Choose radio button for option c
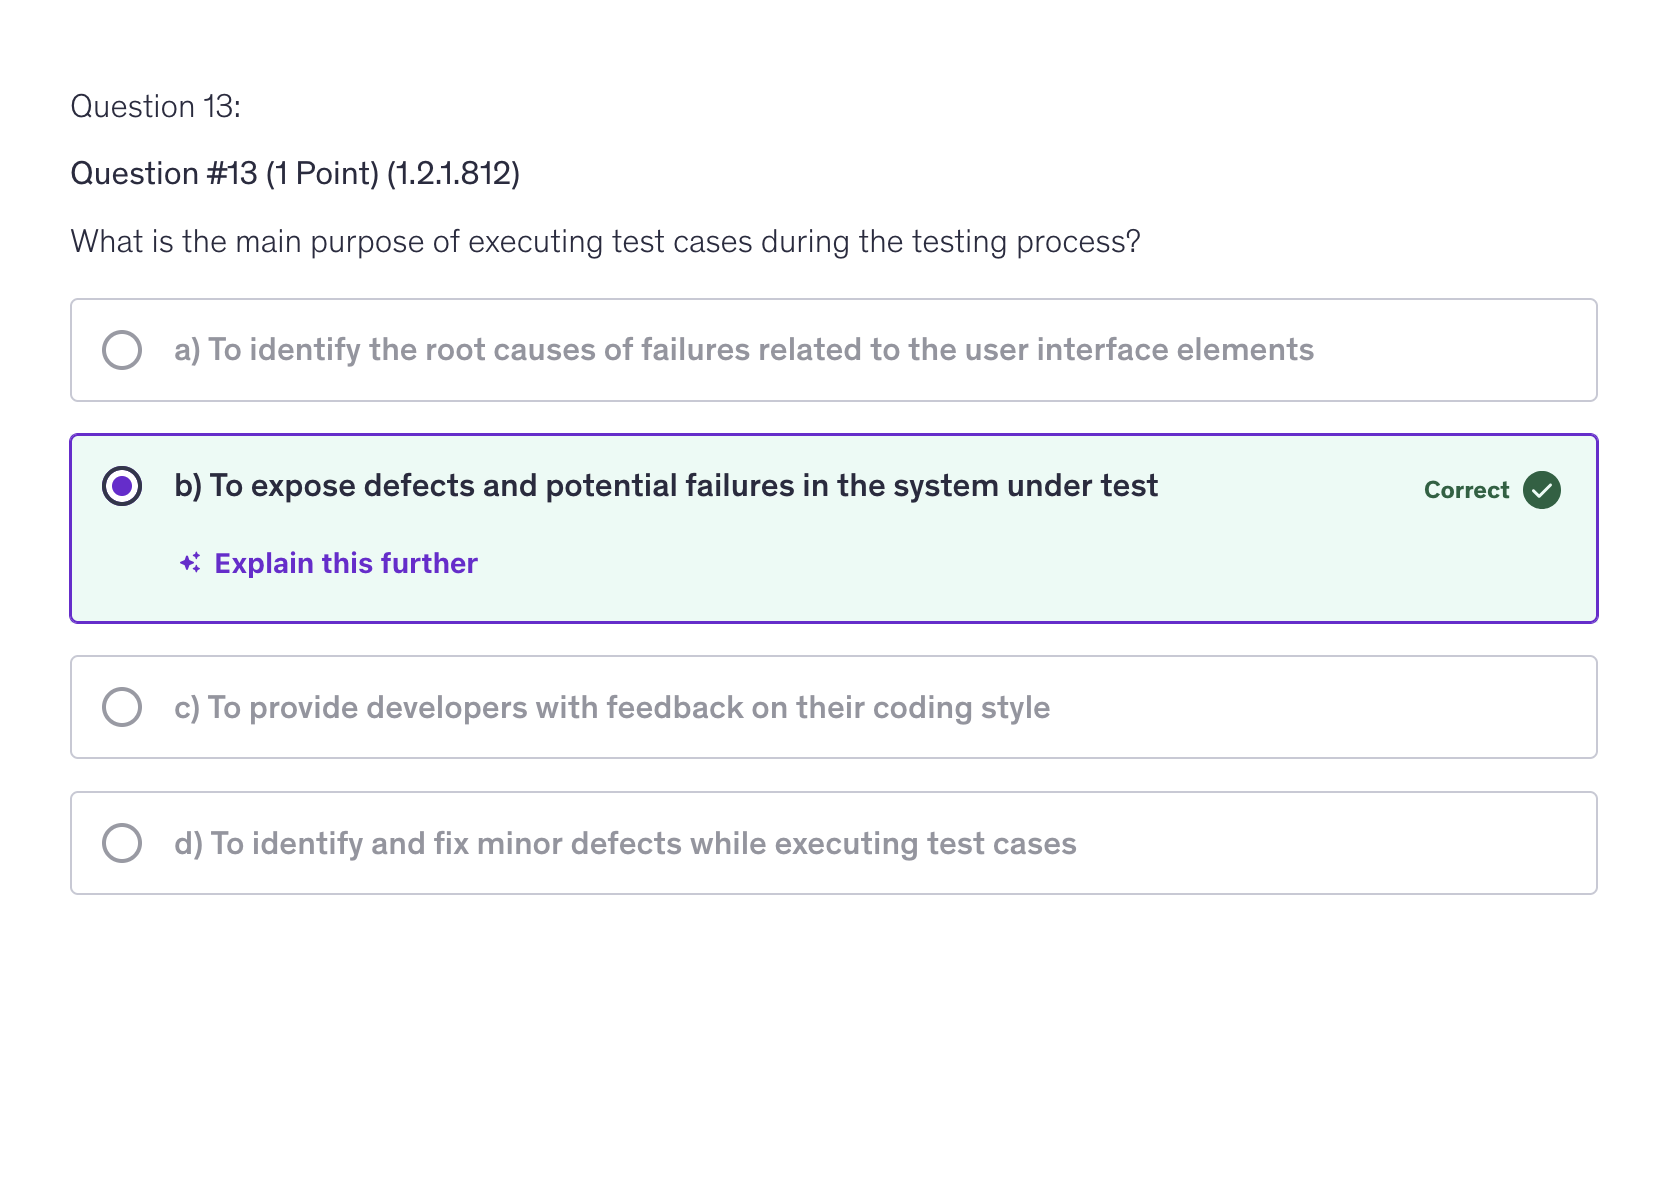 point(122,707)
